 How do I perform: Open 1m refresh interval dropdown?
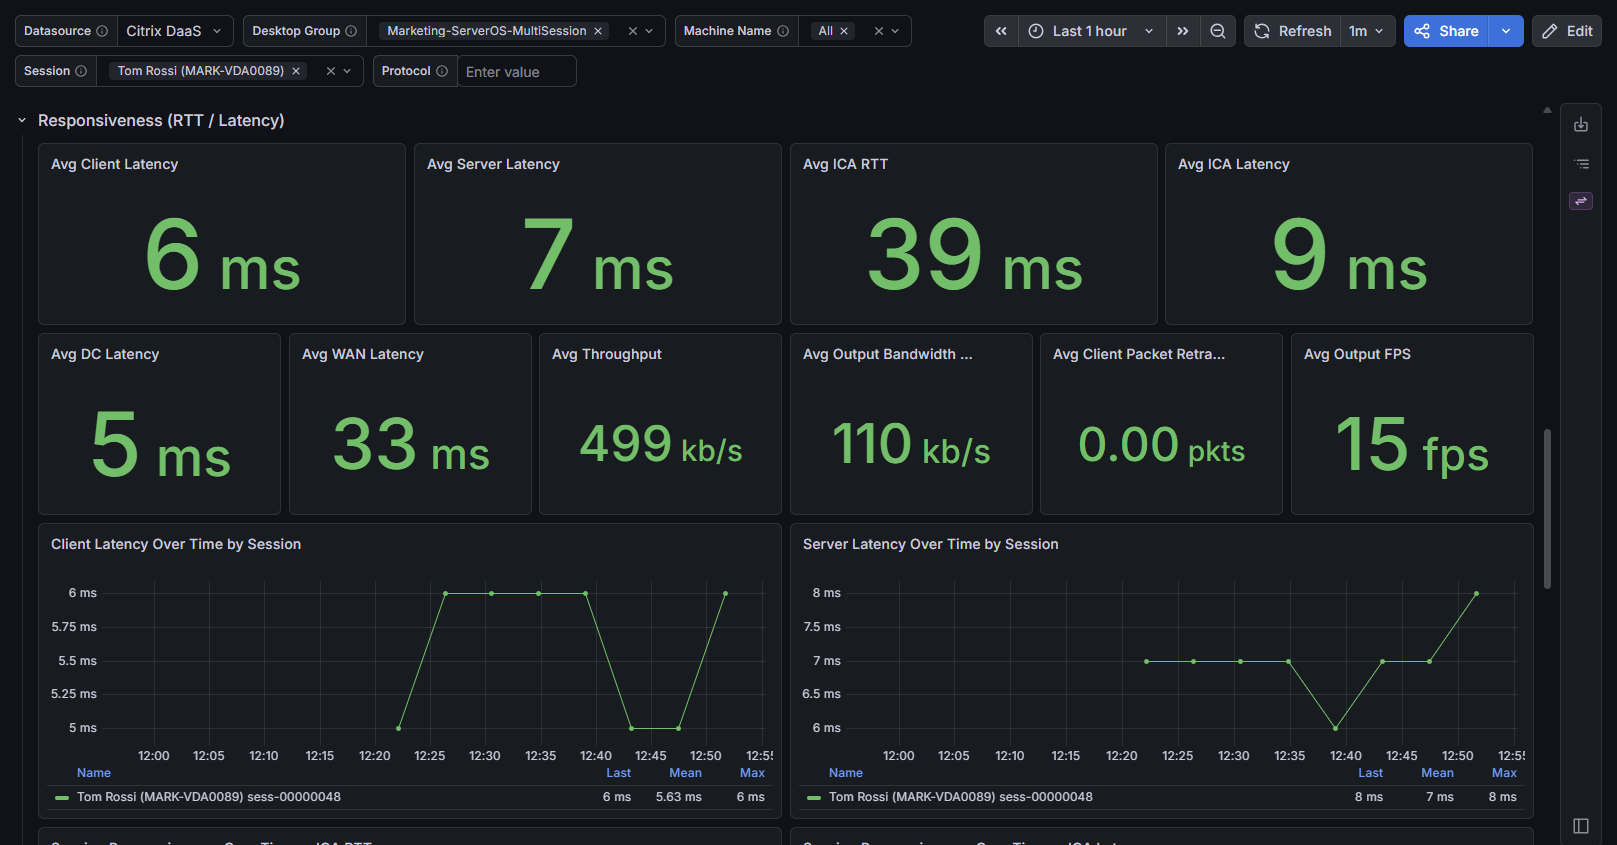click(1366, 31)
